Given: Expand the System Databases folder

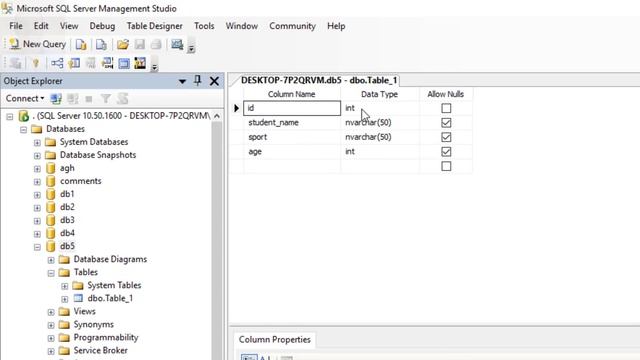Looking at the screenshot, I should pyautogui.click(x=37, y=143).
